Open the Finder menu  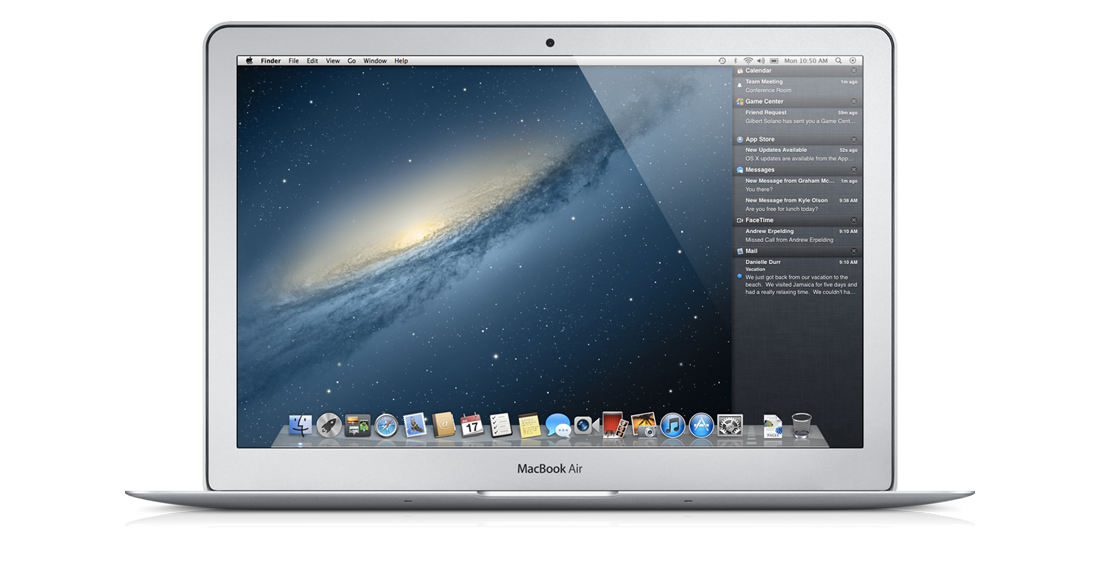coord(271,61)
